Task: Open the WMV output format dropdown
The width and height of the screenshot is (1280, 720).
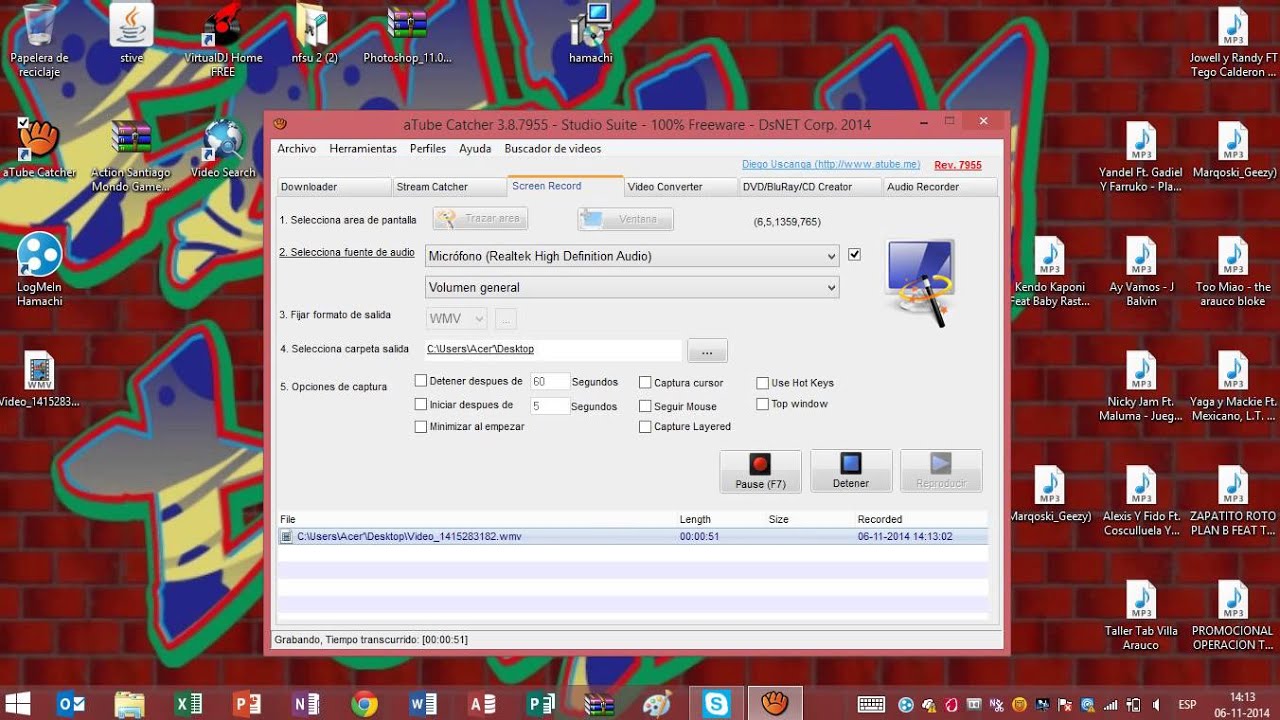Action: point(457,319)
